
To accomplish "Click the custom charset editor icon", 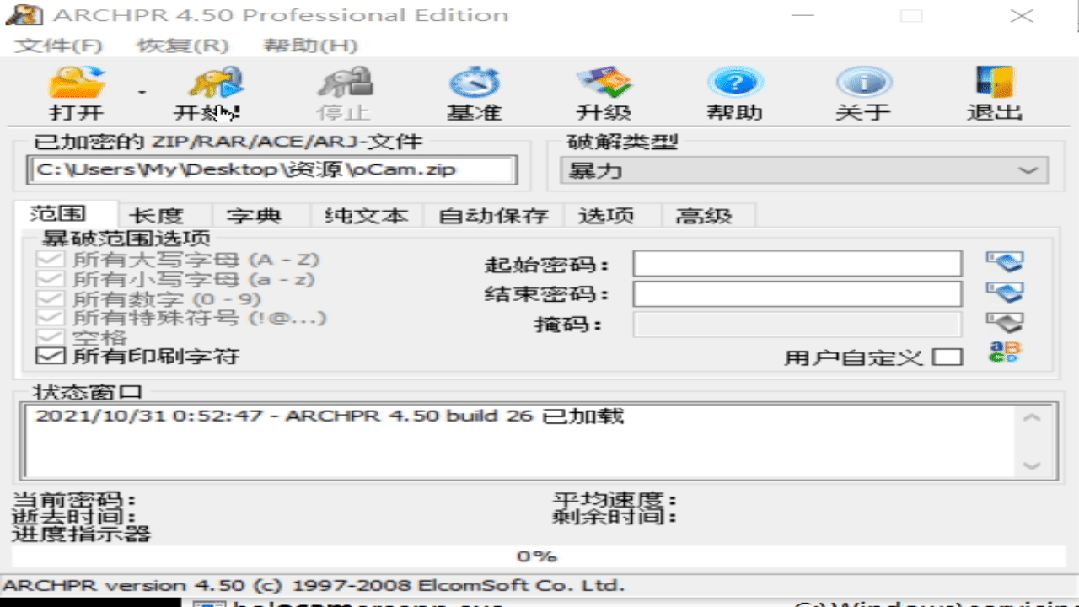I will [x=1005, y=351].
